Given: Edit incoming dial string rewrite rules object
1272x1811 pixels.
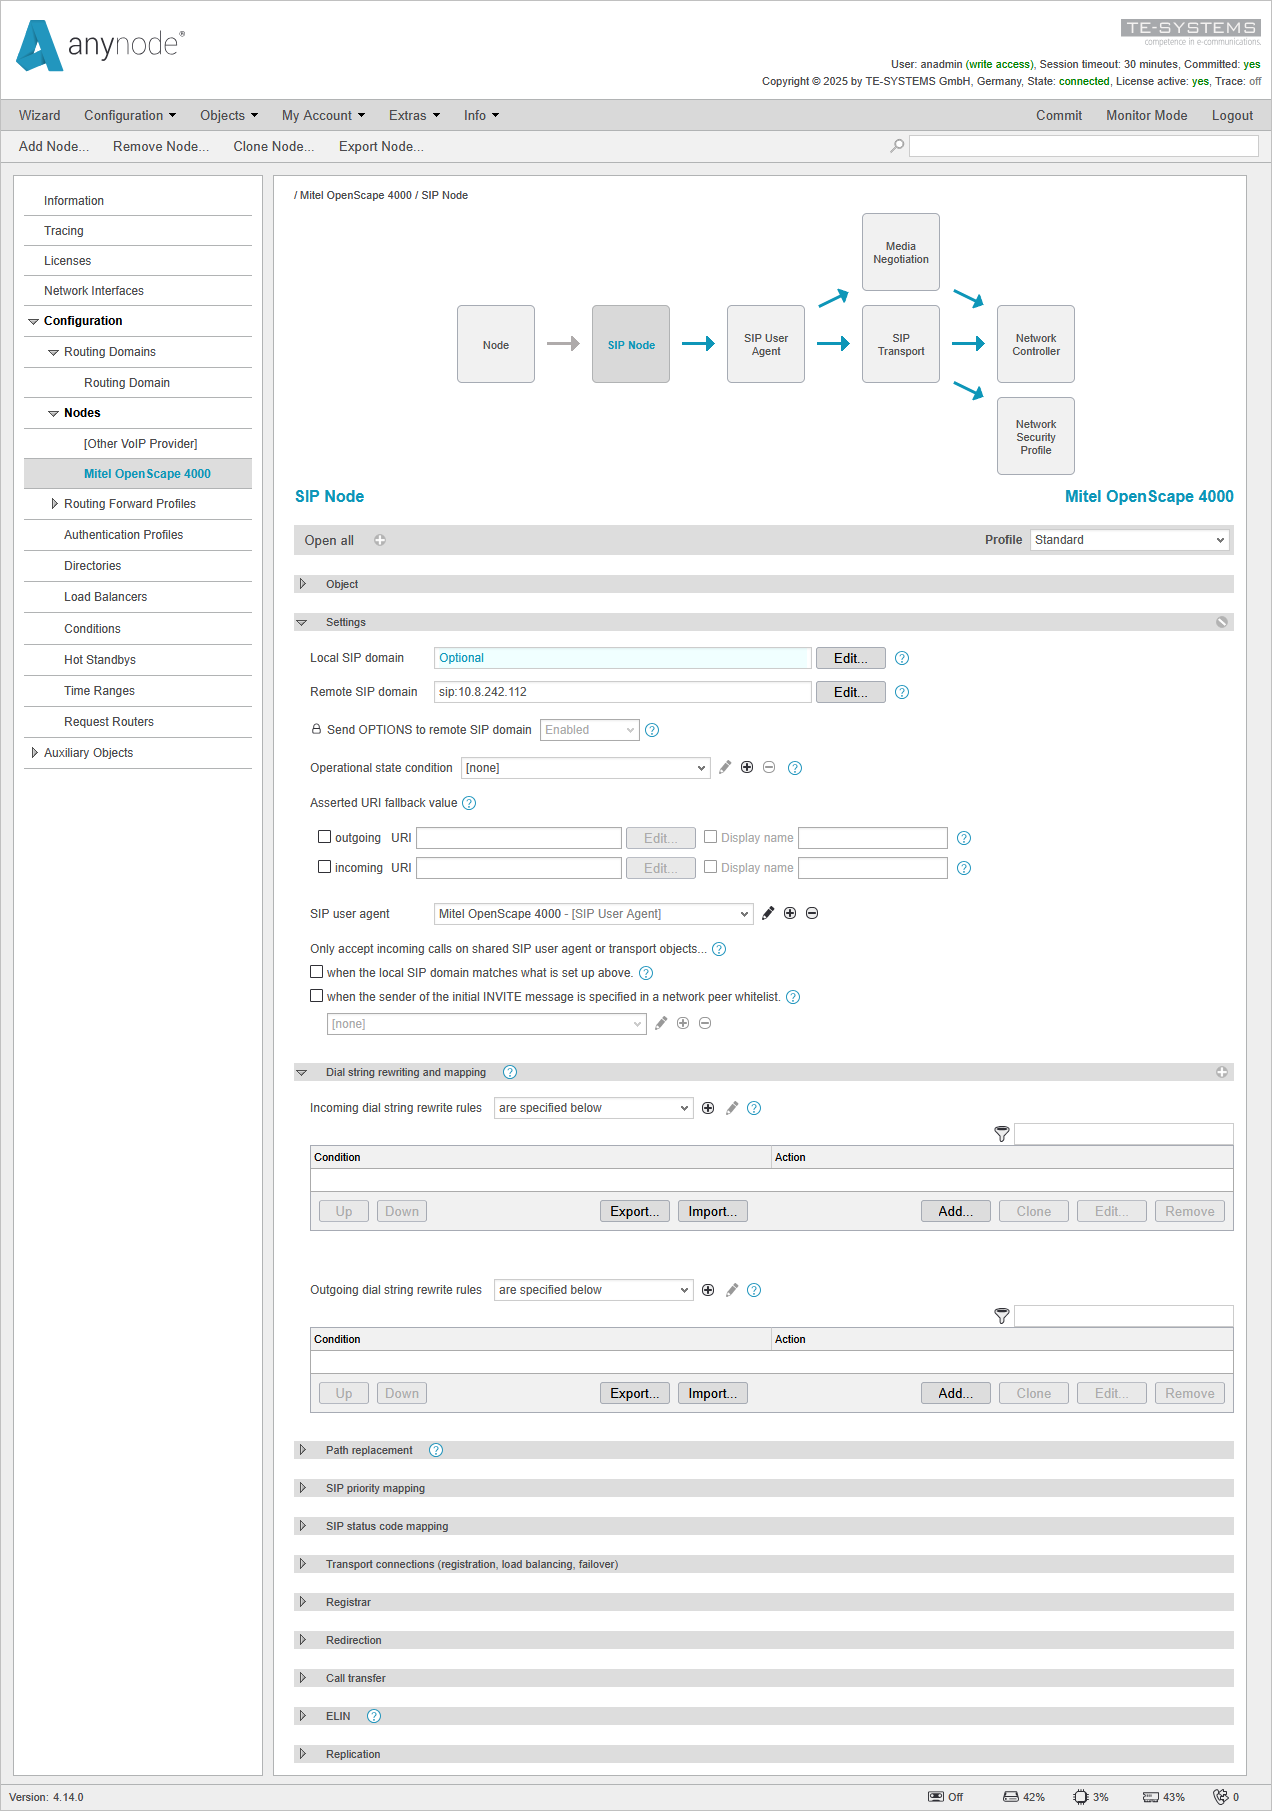Looking at the screenshot, I should click(x=732, y=1108).
